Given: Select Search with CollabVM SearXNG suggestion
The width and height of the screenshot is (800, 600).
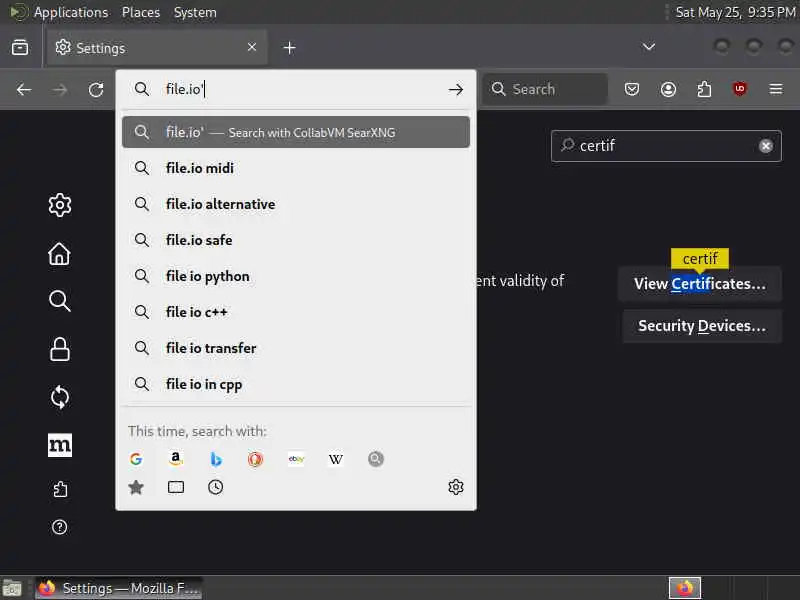Looking at the screenshot, I should pos(296,132).
